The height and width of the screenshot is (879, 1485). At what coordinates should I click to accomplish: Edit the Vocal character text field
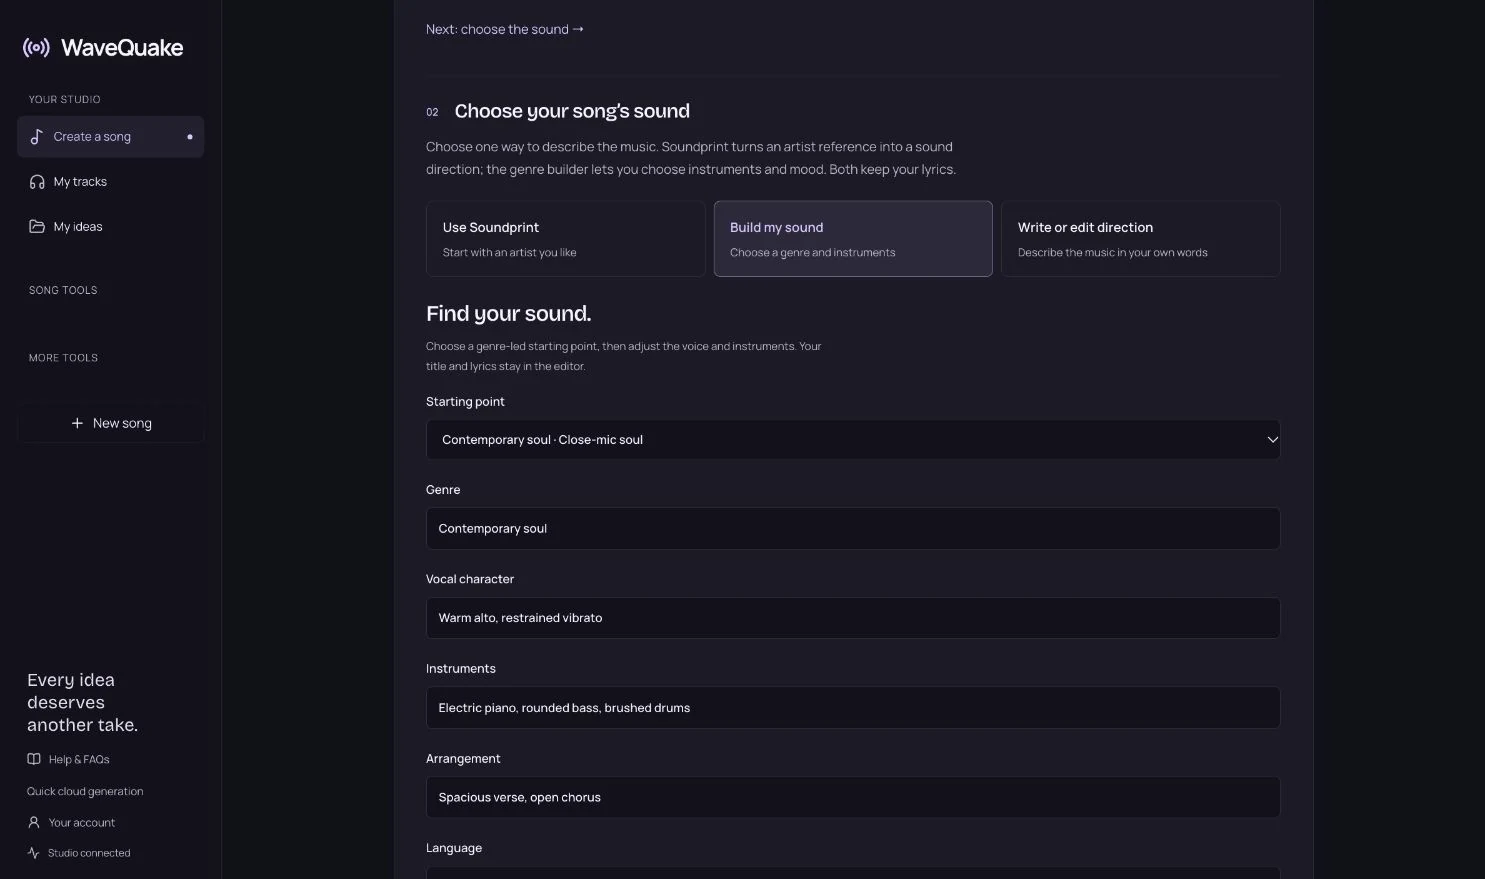[853, 618]
